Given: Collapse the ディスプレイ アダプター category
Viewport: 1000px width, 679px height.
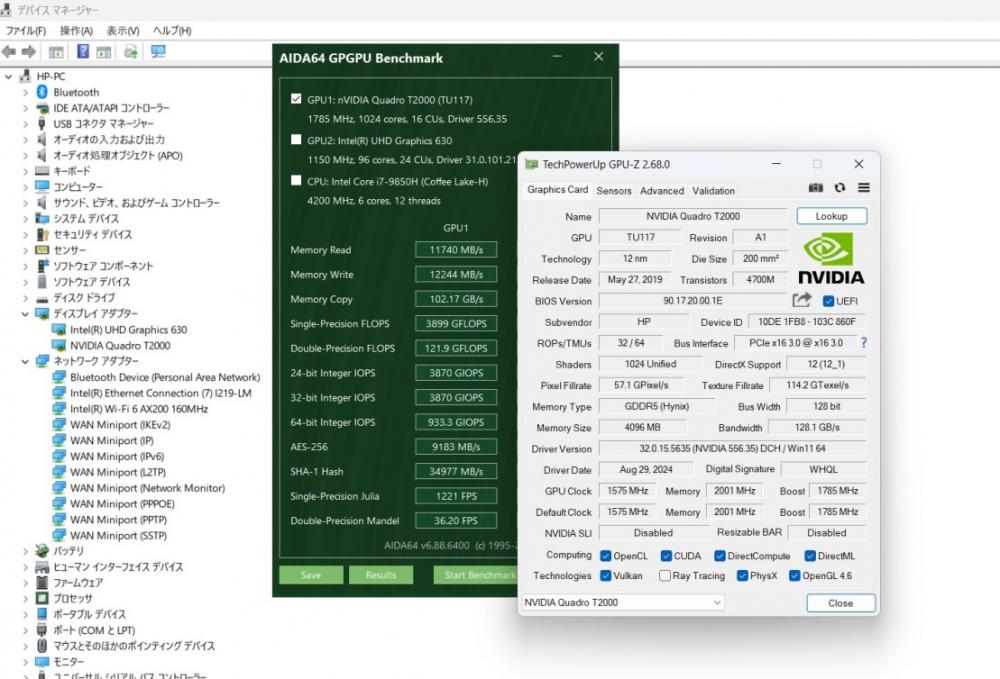Looking at the screenshot, I should click(x=26, y=314).
